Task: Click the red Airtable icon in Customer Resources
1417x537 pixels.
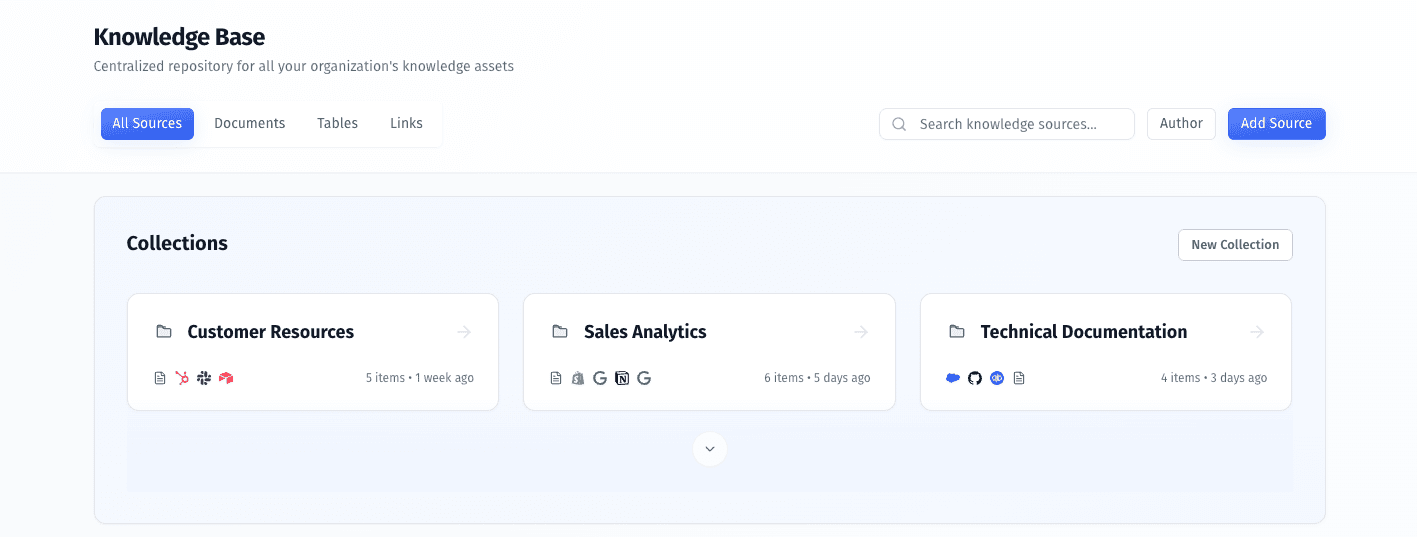Action: (226, 378)
